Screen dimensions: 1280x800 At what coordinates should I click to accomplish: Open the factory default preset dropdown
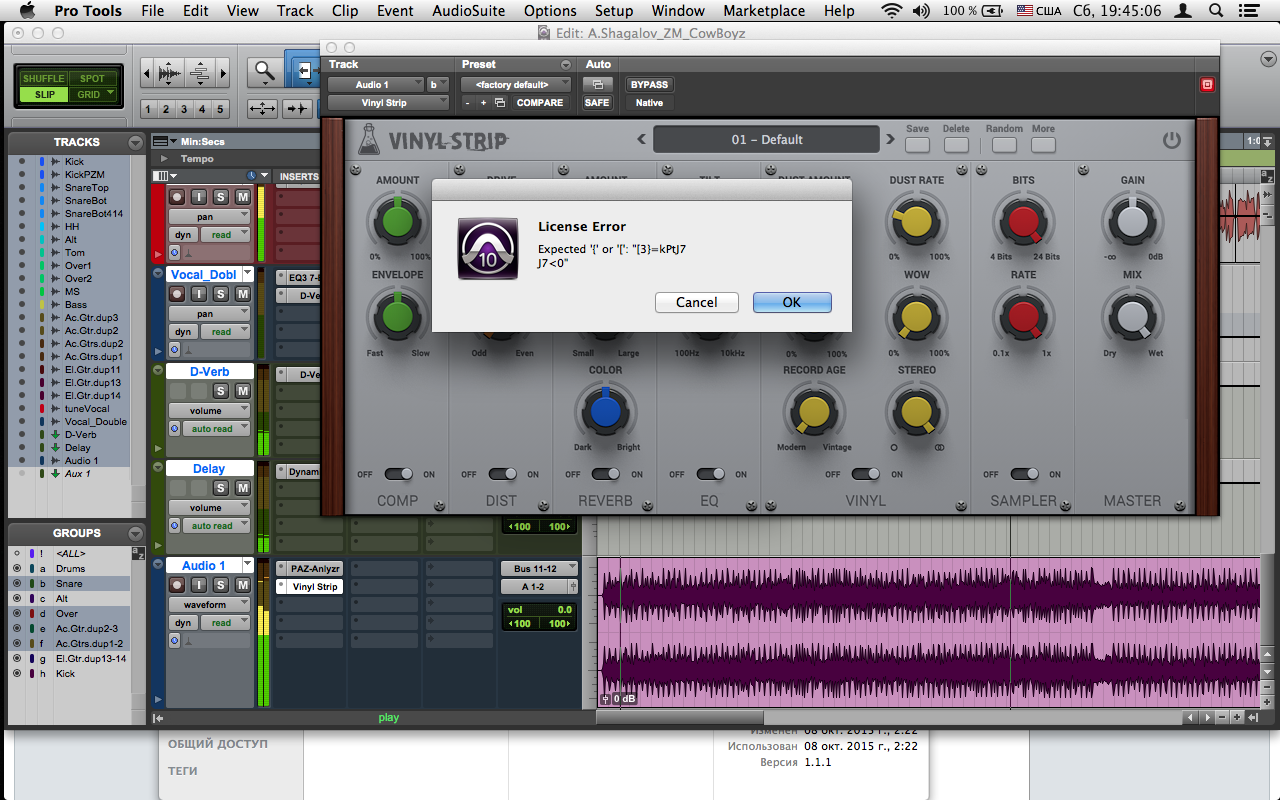pos(516,85)
